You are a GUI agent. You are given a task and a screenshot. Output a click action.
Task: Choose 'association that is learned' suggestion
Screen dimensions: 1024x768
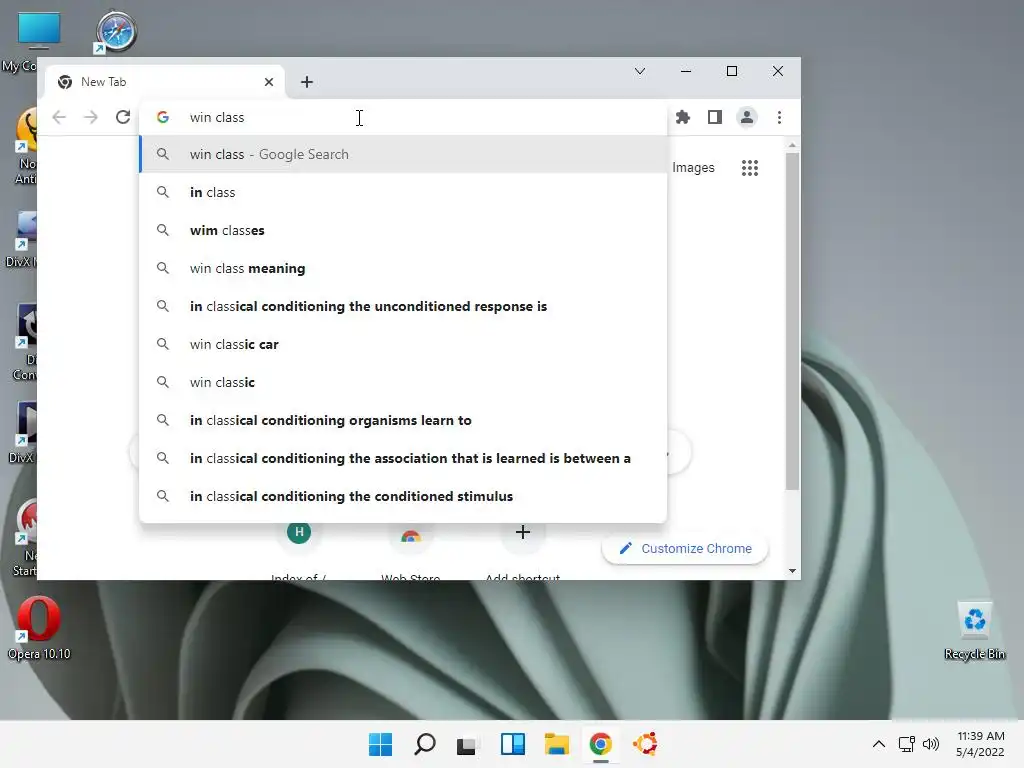point(403,458)
